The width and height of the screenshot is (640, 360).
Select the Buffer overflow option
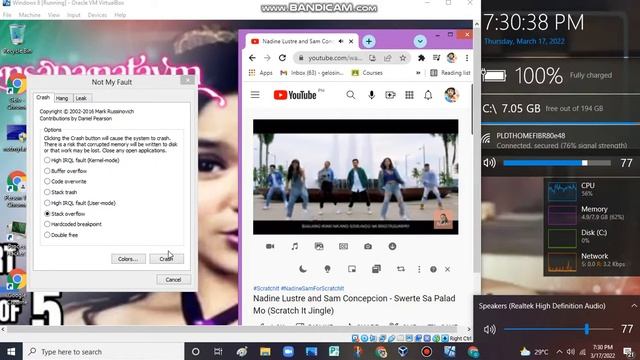(x=47, y=171)
